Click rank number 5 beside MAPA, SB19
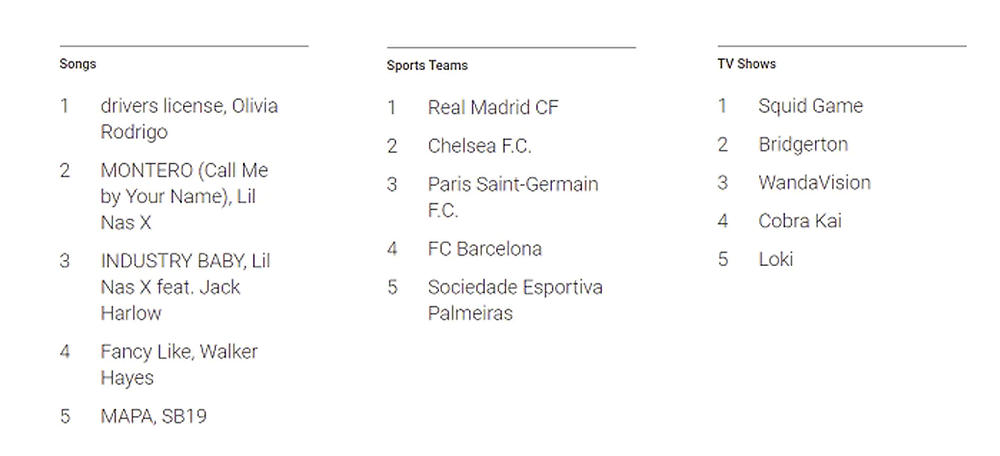 65,416
